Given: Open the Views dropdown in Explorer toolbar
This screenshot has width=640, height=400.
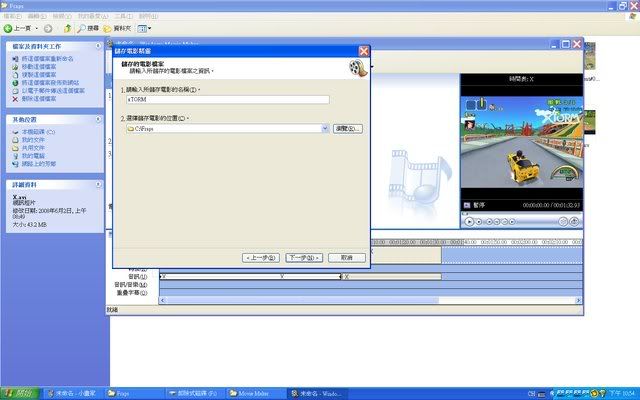Looking at the screenshot, I should point(144,28).
